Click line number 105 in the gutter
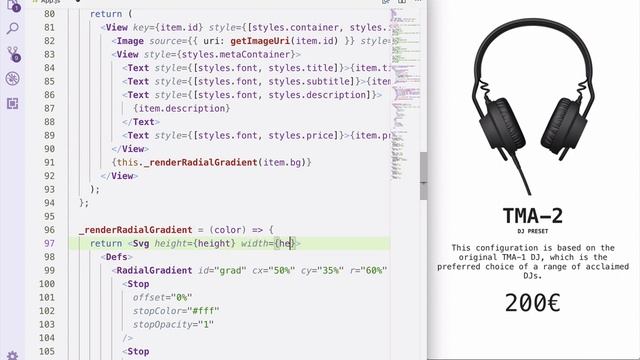This screenshot has width=640, height=360. pos(47,351)
